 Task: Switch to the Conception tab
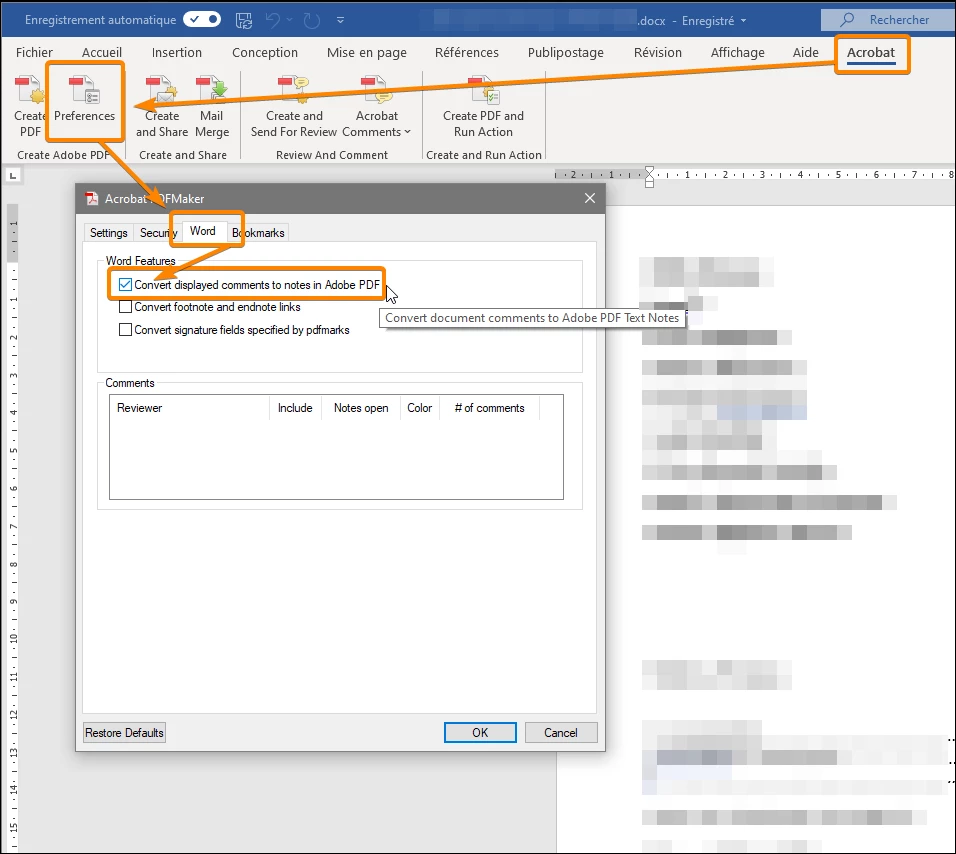(265, 52)
